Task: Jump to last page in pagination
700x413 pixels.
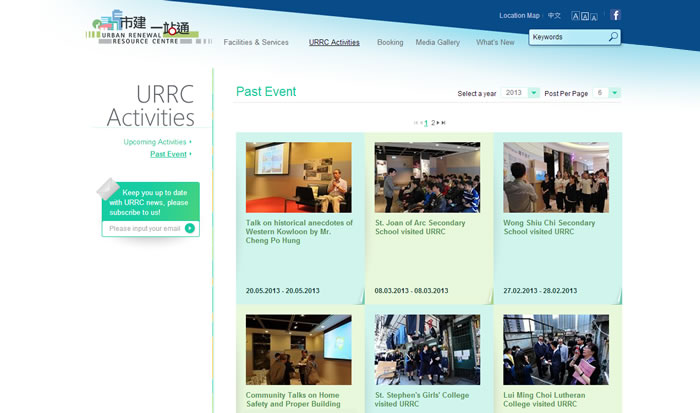Action: click(444, 122)
